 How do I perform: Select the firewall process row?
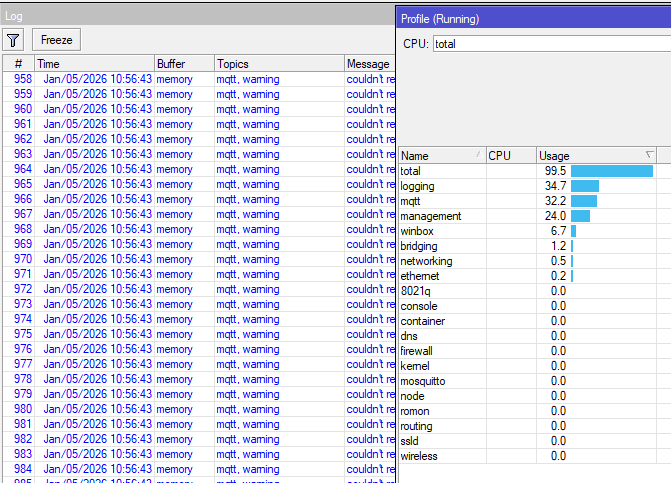pos(535,351)
